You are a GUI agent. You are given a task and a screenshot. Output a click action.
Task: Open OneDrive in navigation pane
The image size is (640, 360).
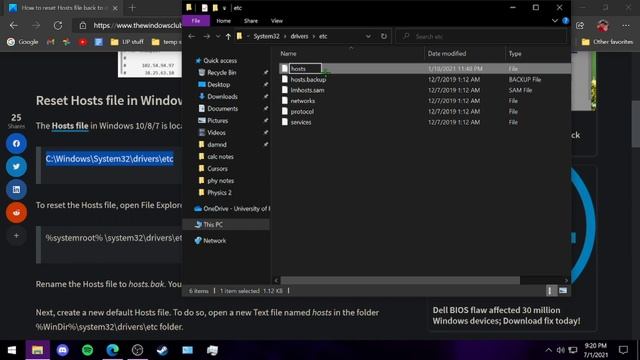point(232,209)
